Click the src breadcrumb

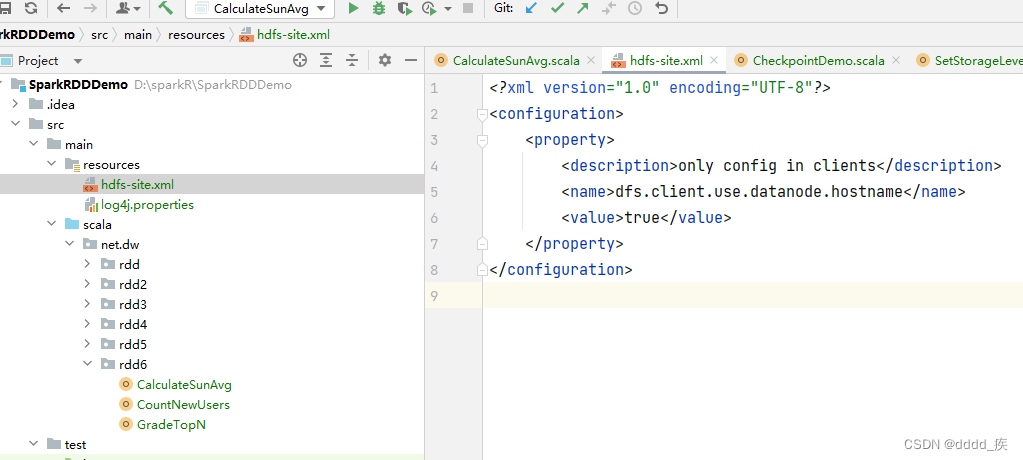(x=99, y=35)
